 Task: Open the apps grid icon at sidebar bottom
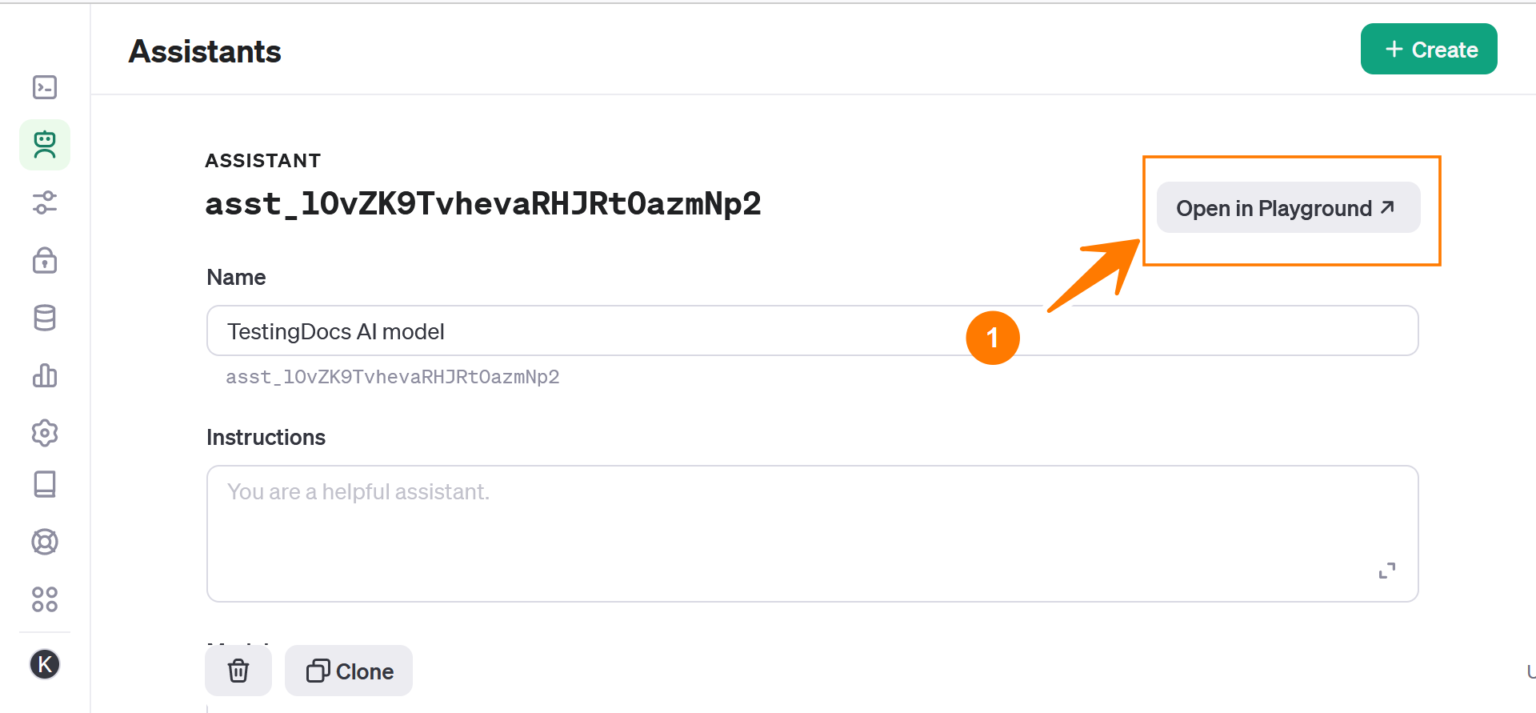coord(44,599)
